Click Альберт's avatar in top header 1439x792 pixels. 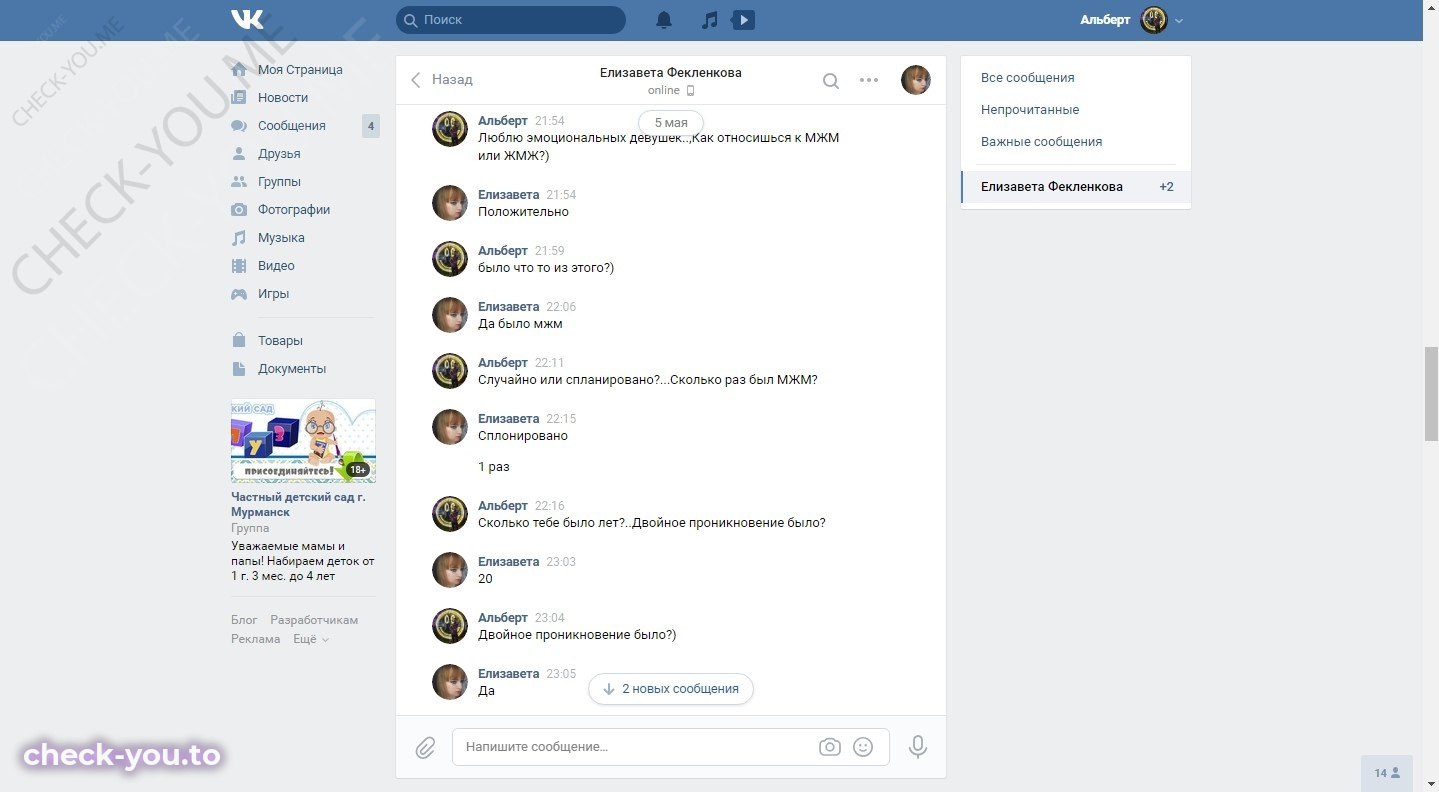1154,20
